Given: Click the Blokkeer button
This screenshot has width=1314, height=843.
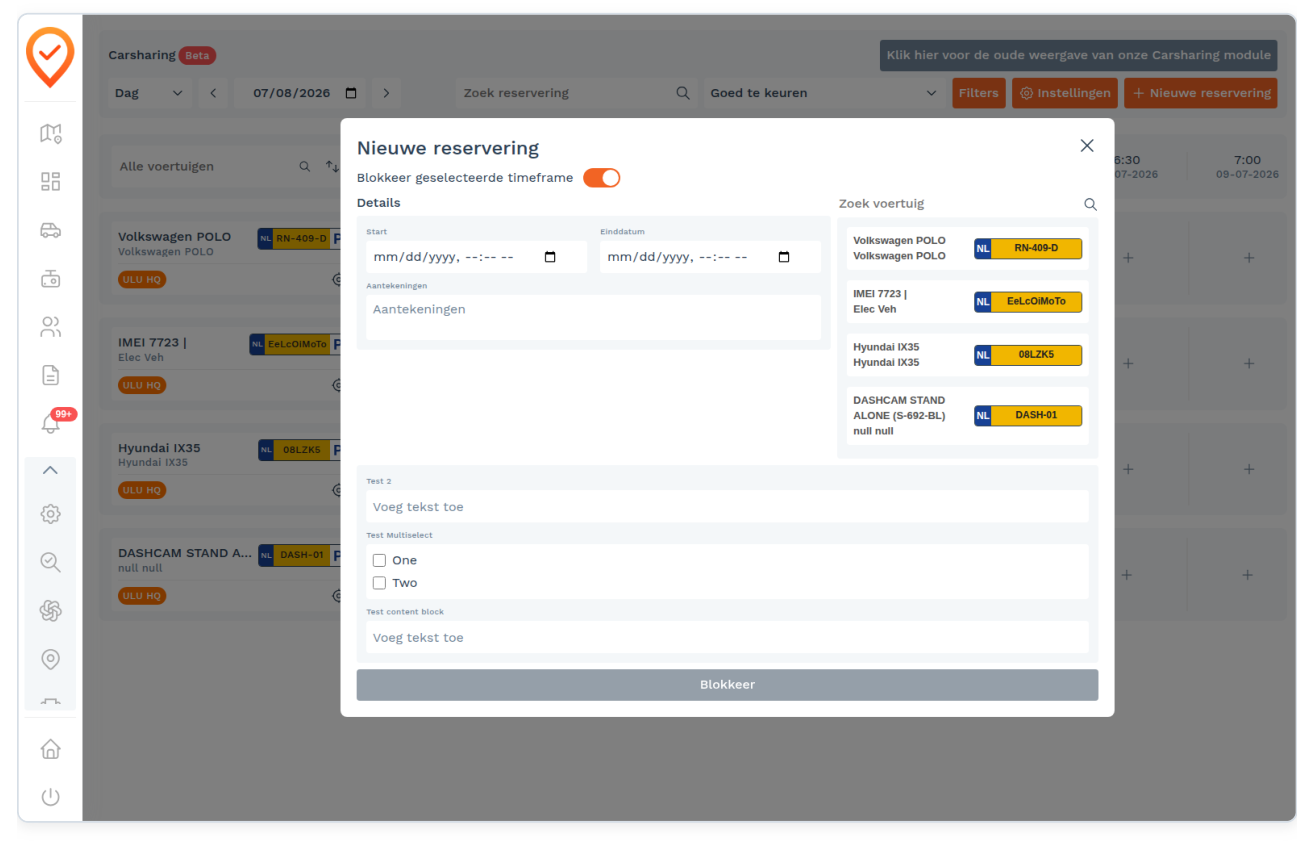Looking at the screenshot, I should 727,685.
